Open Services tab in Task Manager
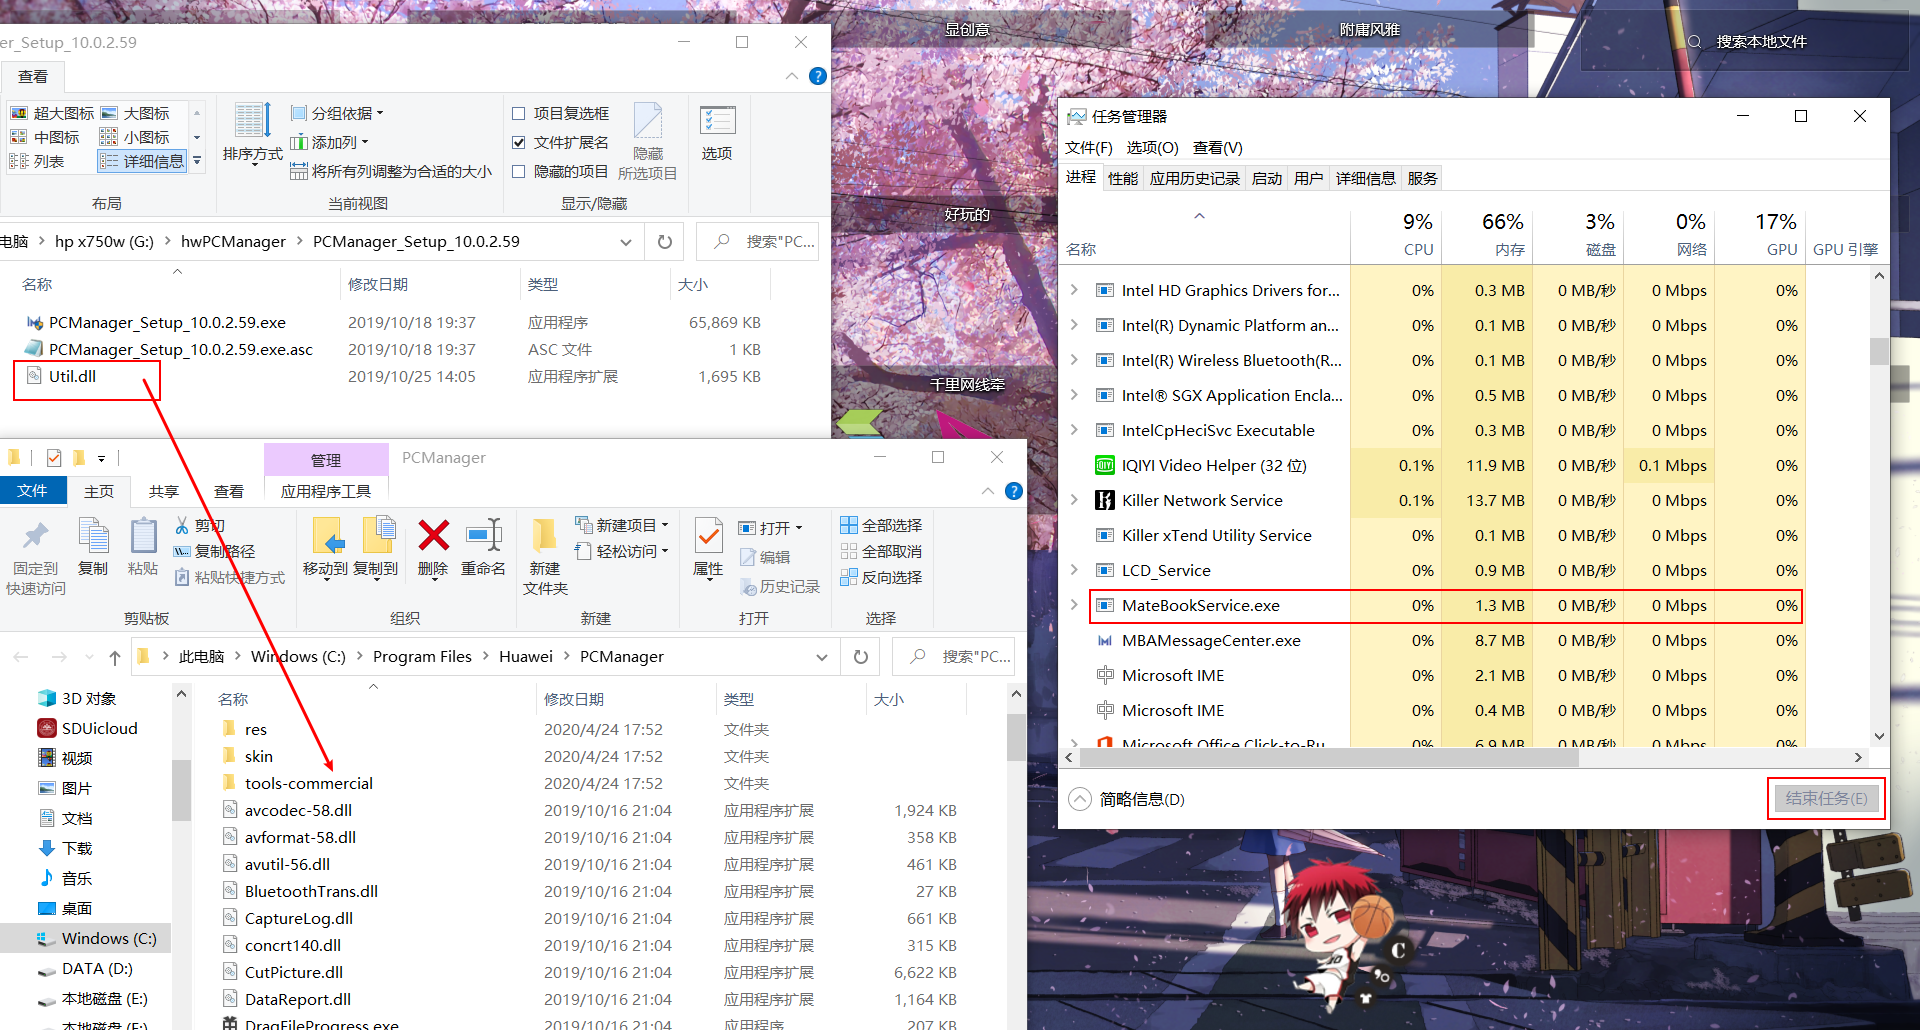The width and height of the screenshot is (1920, 1030). [1422, 178]
